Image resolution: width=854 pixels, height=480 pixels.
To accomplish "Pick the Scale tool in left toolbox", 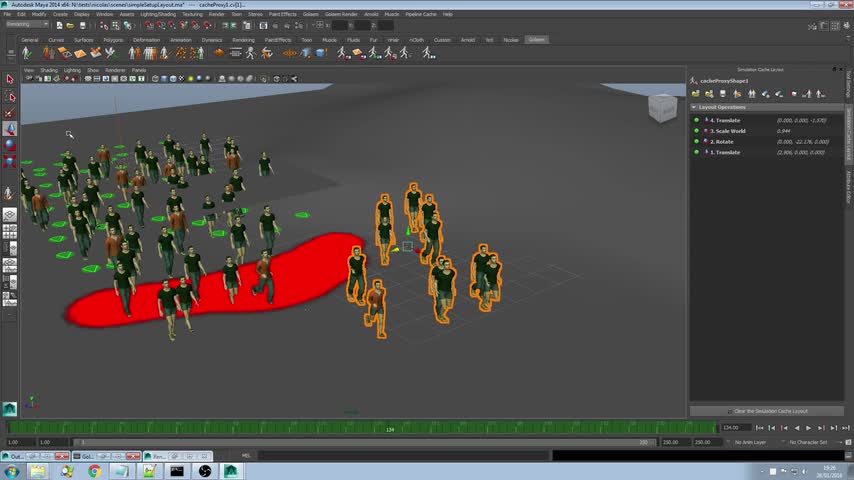I will 9,161.
